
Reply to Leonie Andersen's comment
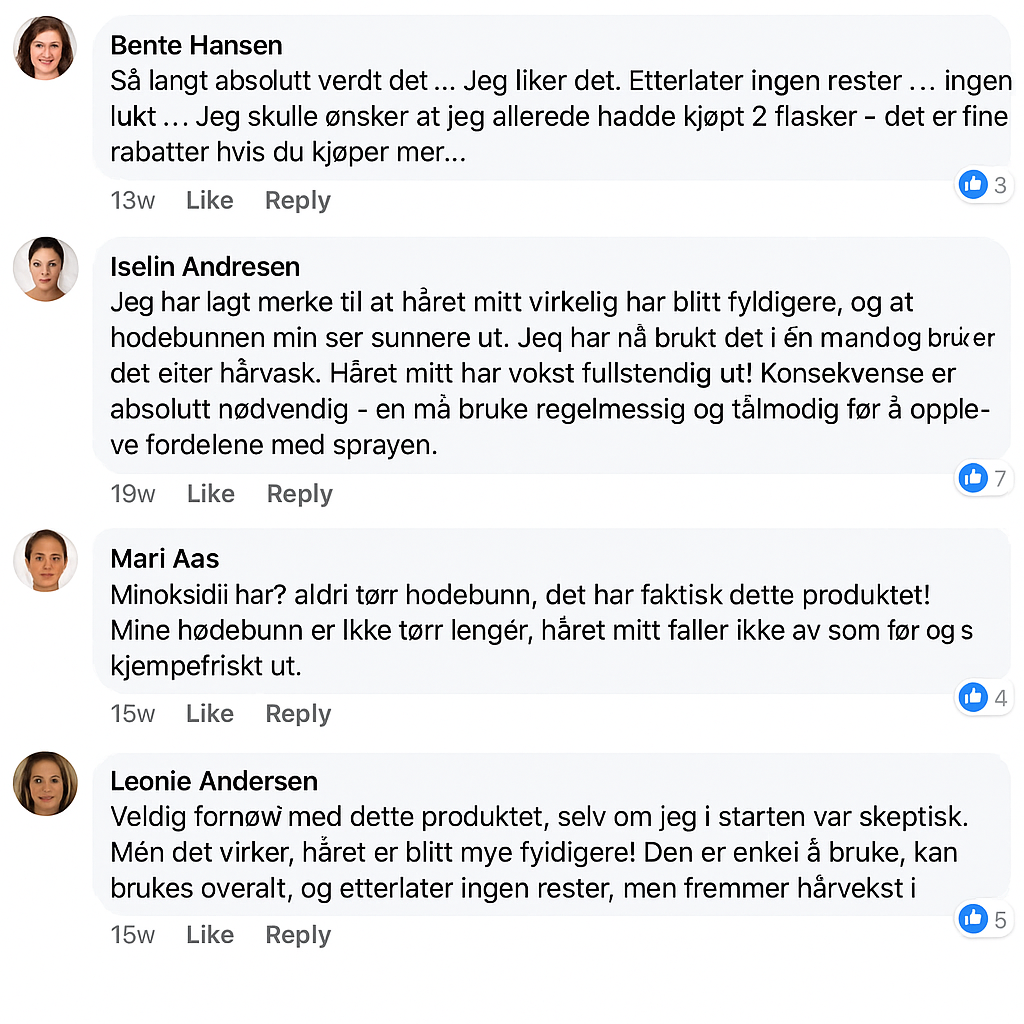297,935
